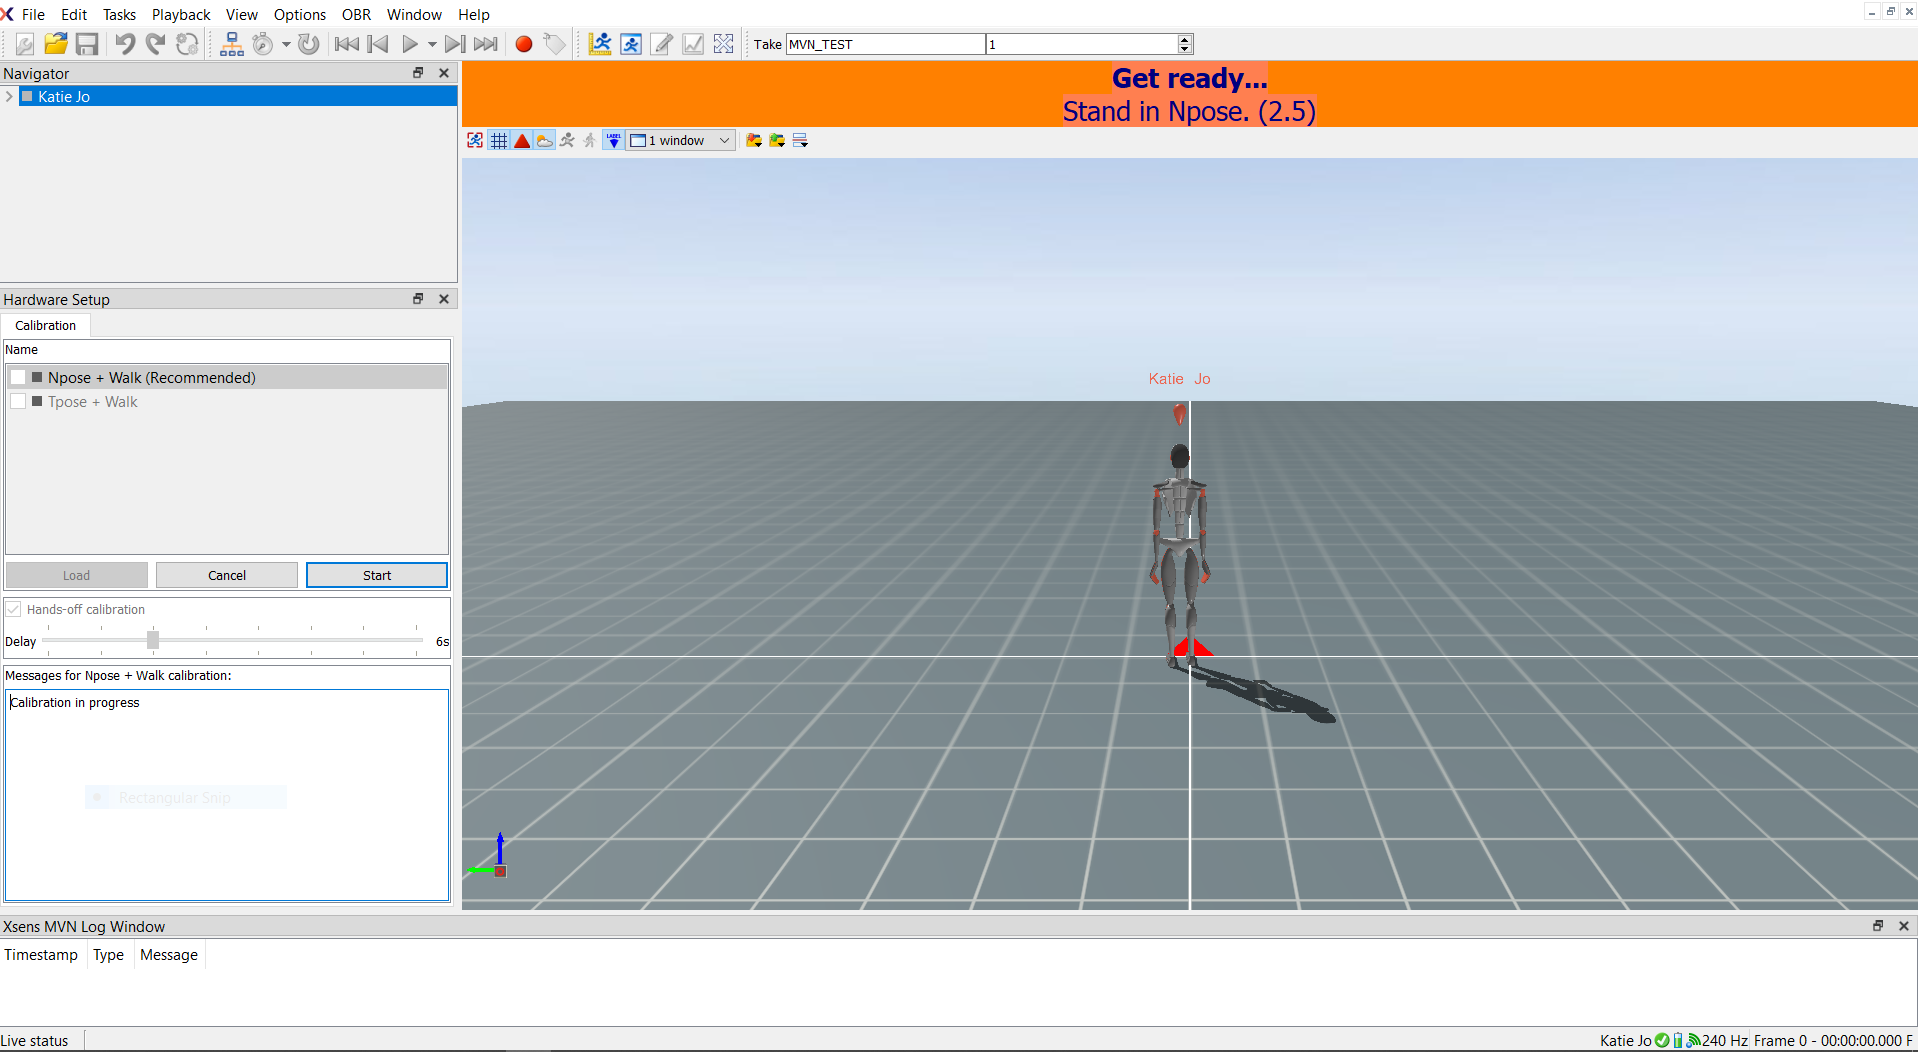
Task: Enable the Npose + Walk checkbox
Action: [17, 377]
